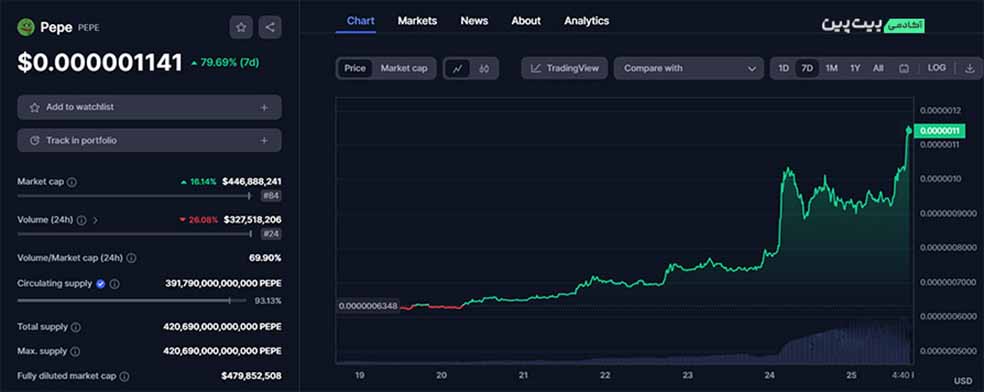Open Volume/Market cap (24h) info icon
The image size is (984, 392).
tap(131, 258)
